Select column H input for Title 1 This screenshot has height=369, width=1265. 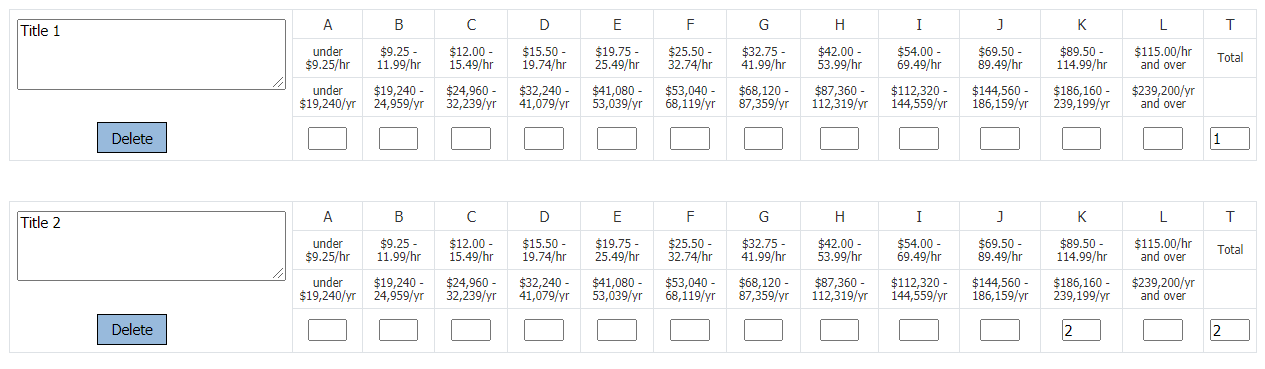[x=839, y=138]
